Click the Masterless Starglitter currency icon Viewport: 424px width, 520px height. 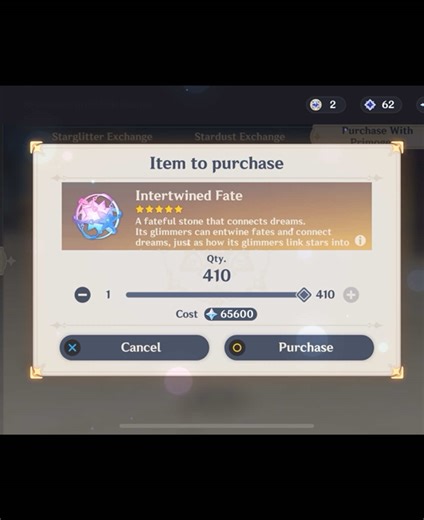point(315,105)
